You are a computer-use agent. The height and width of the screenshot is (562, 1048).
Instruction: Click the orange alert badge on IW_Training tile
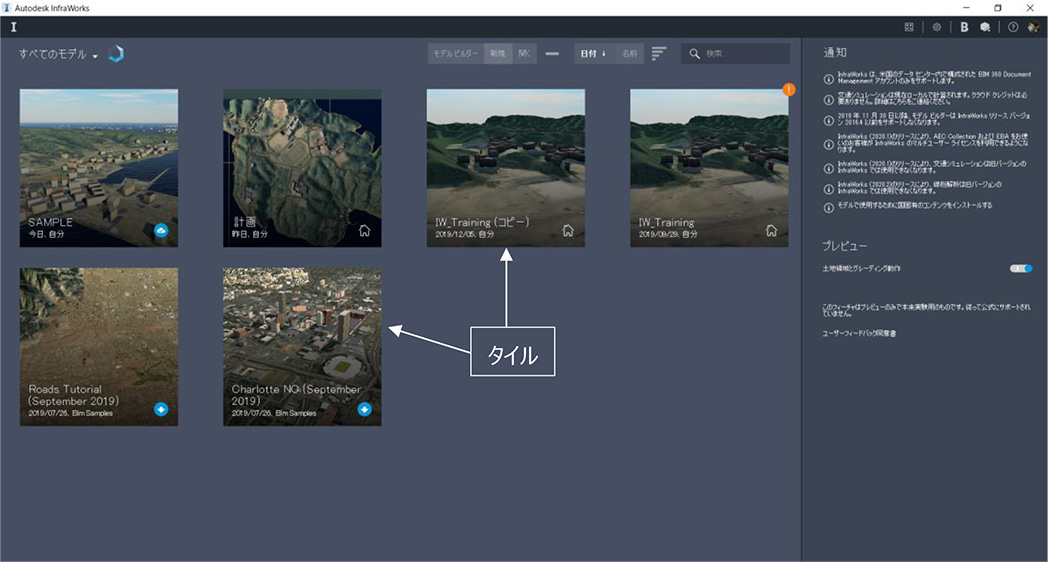point(789,90)
